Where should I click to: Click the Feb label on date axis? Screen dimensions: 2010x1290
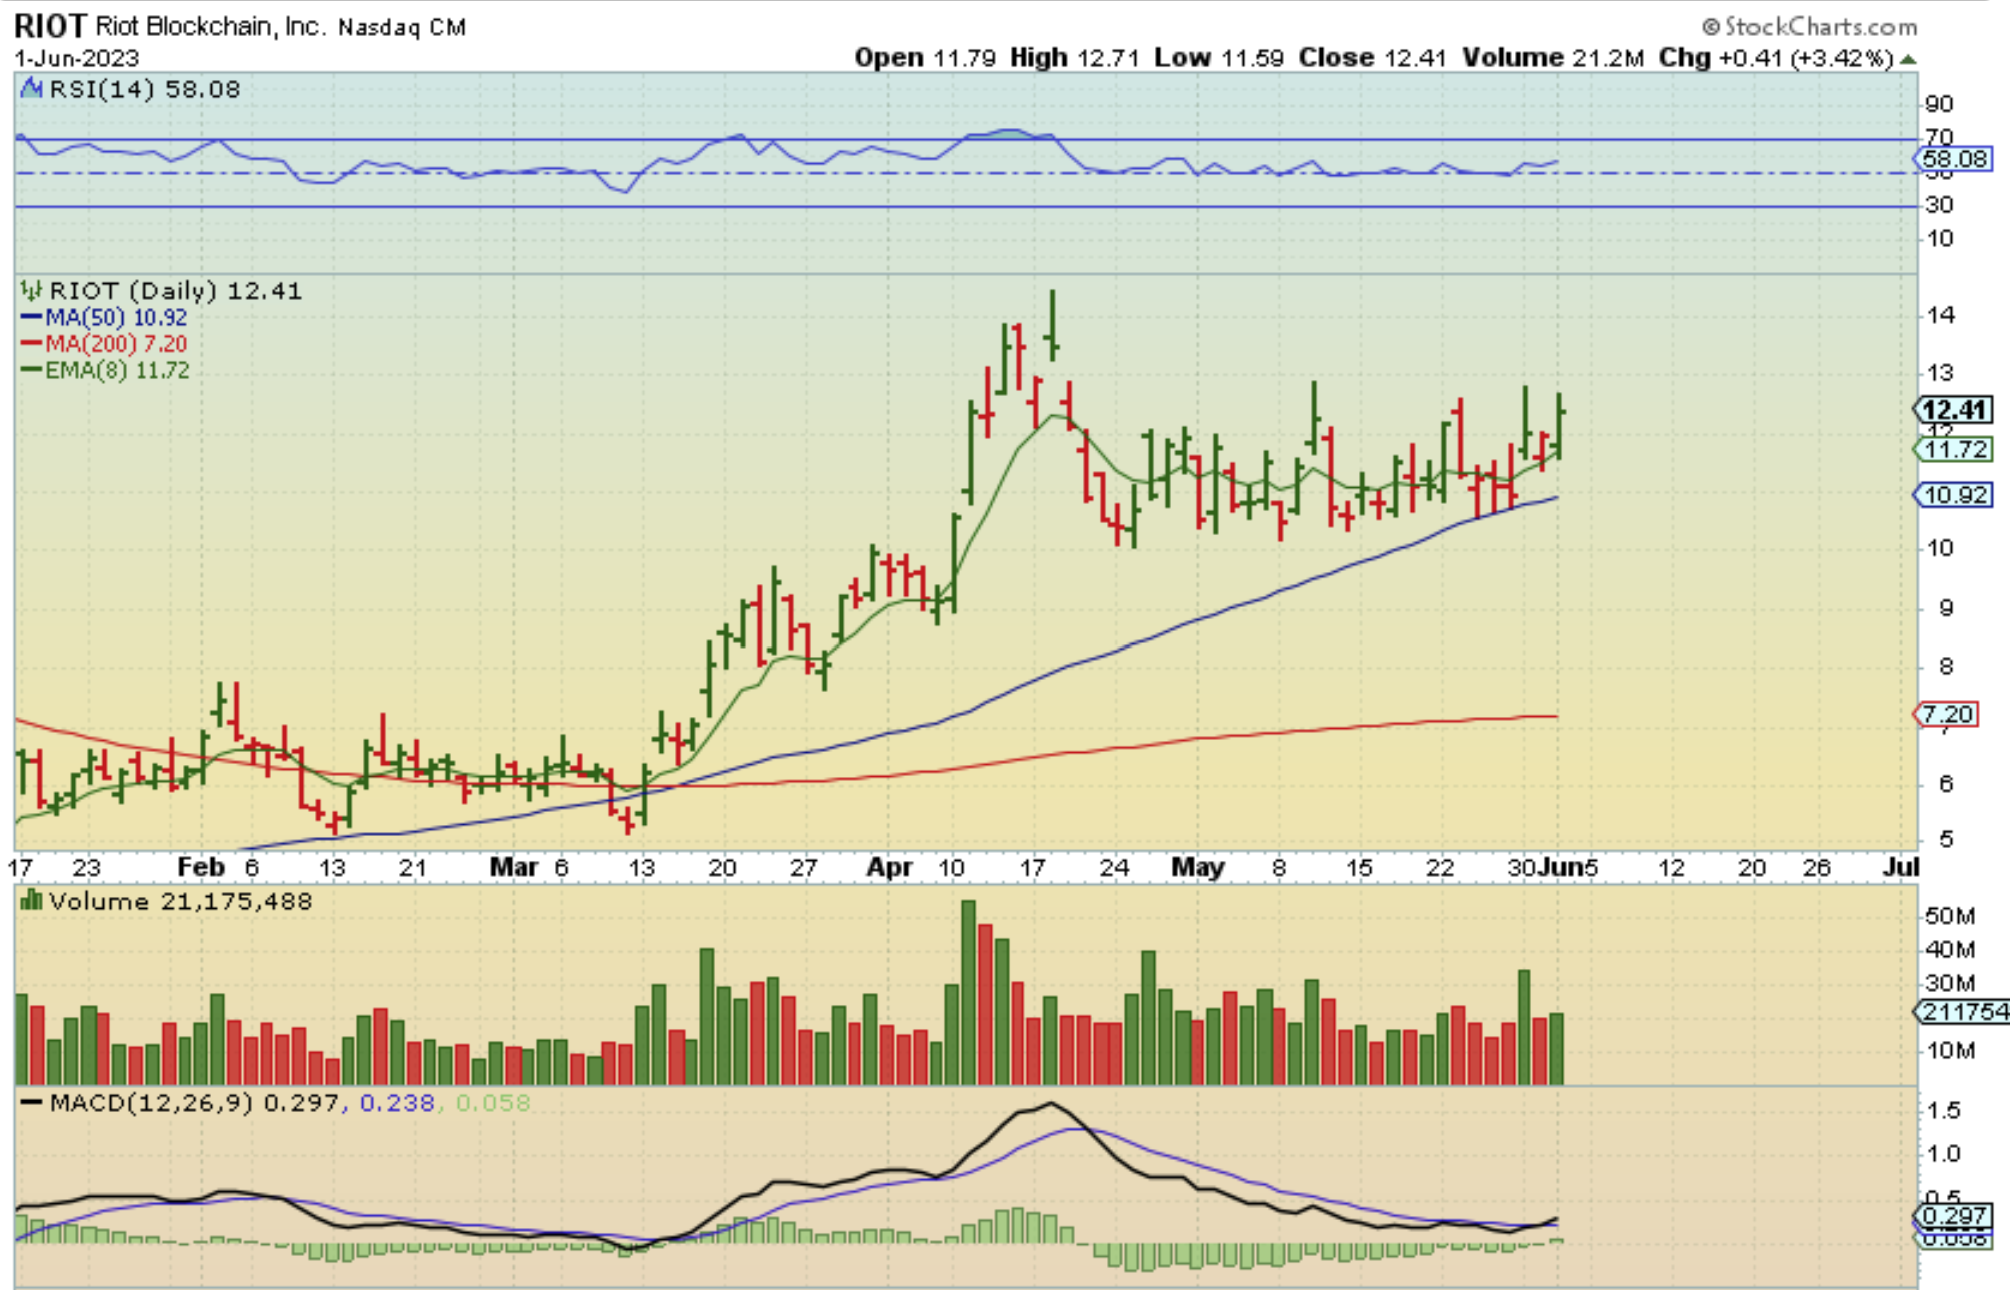tap(200, 867)
